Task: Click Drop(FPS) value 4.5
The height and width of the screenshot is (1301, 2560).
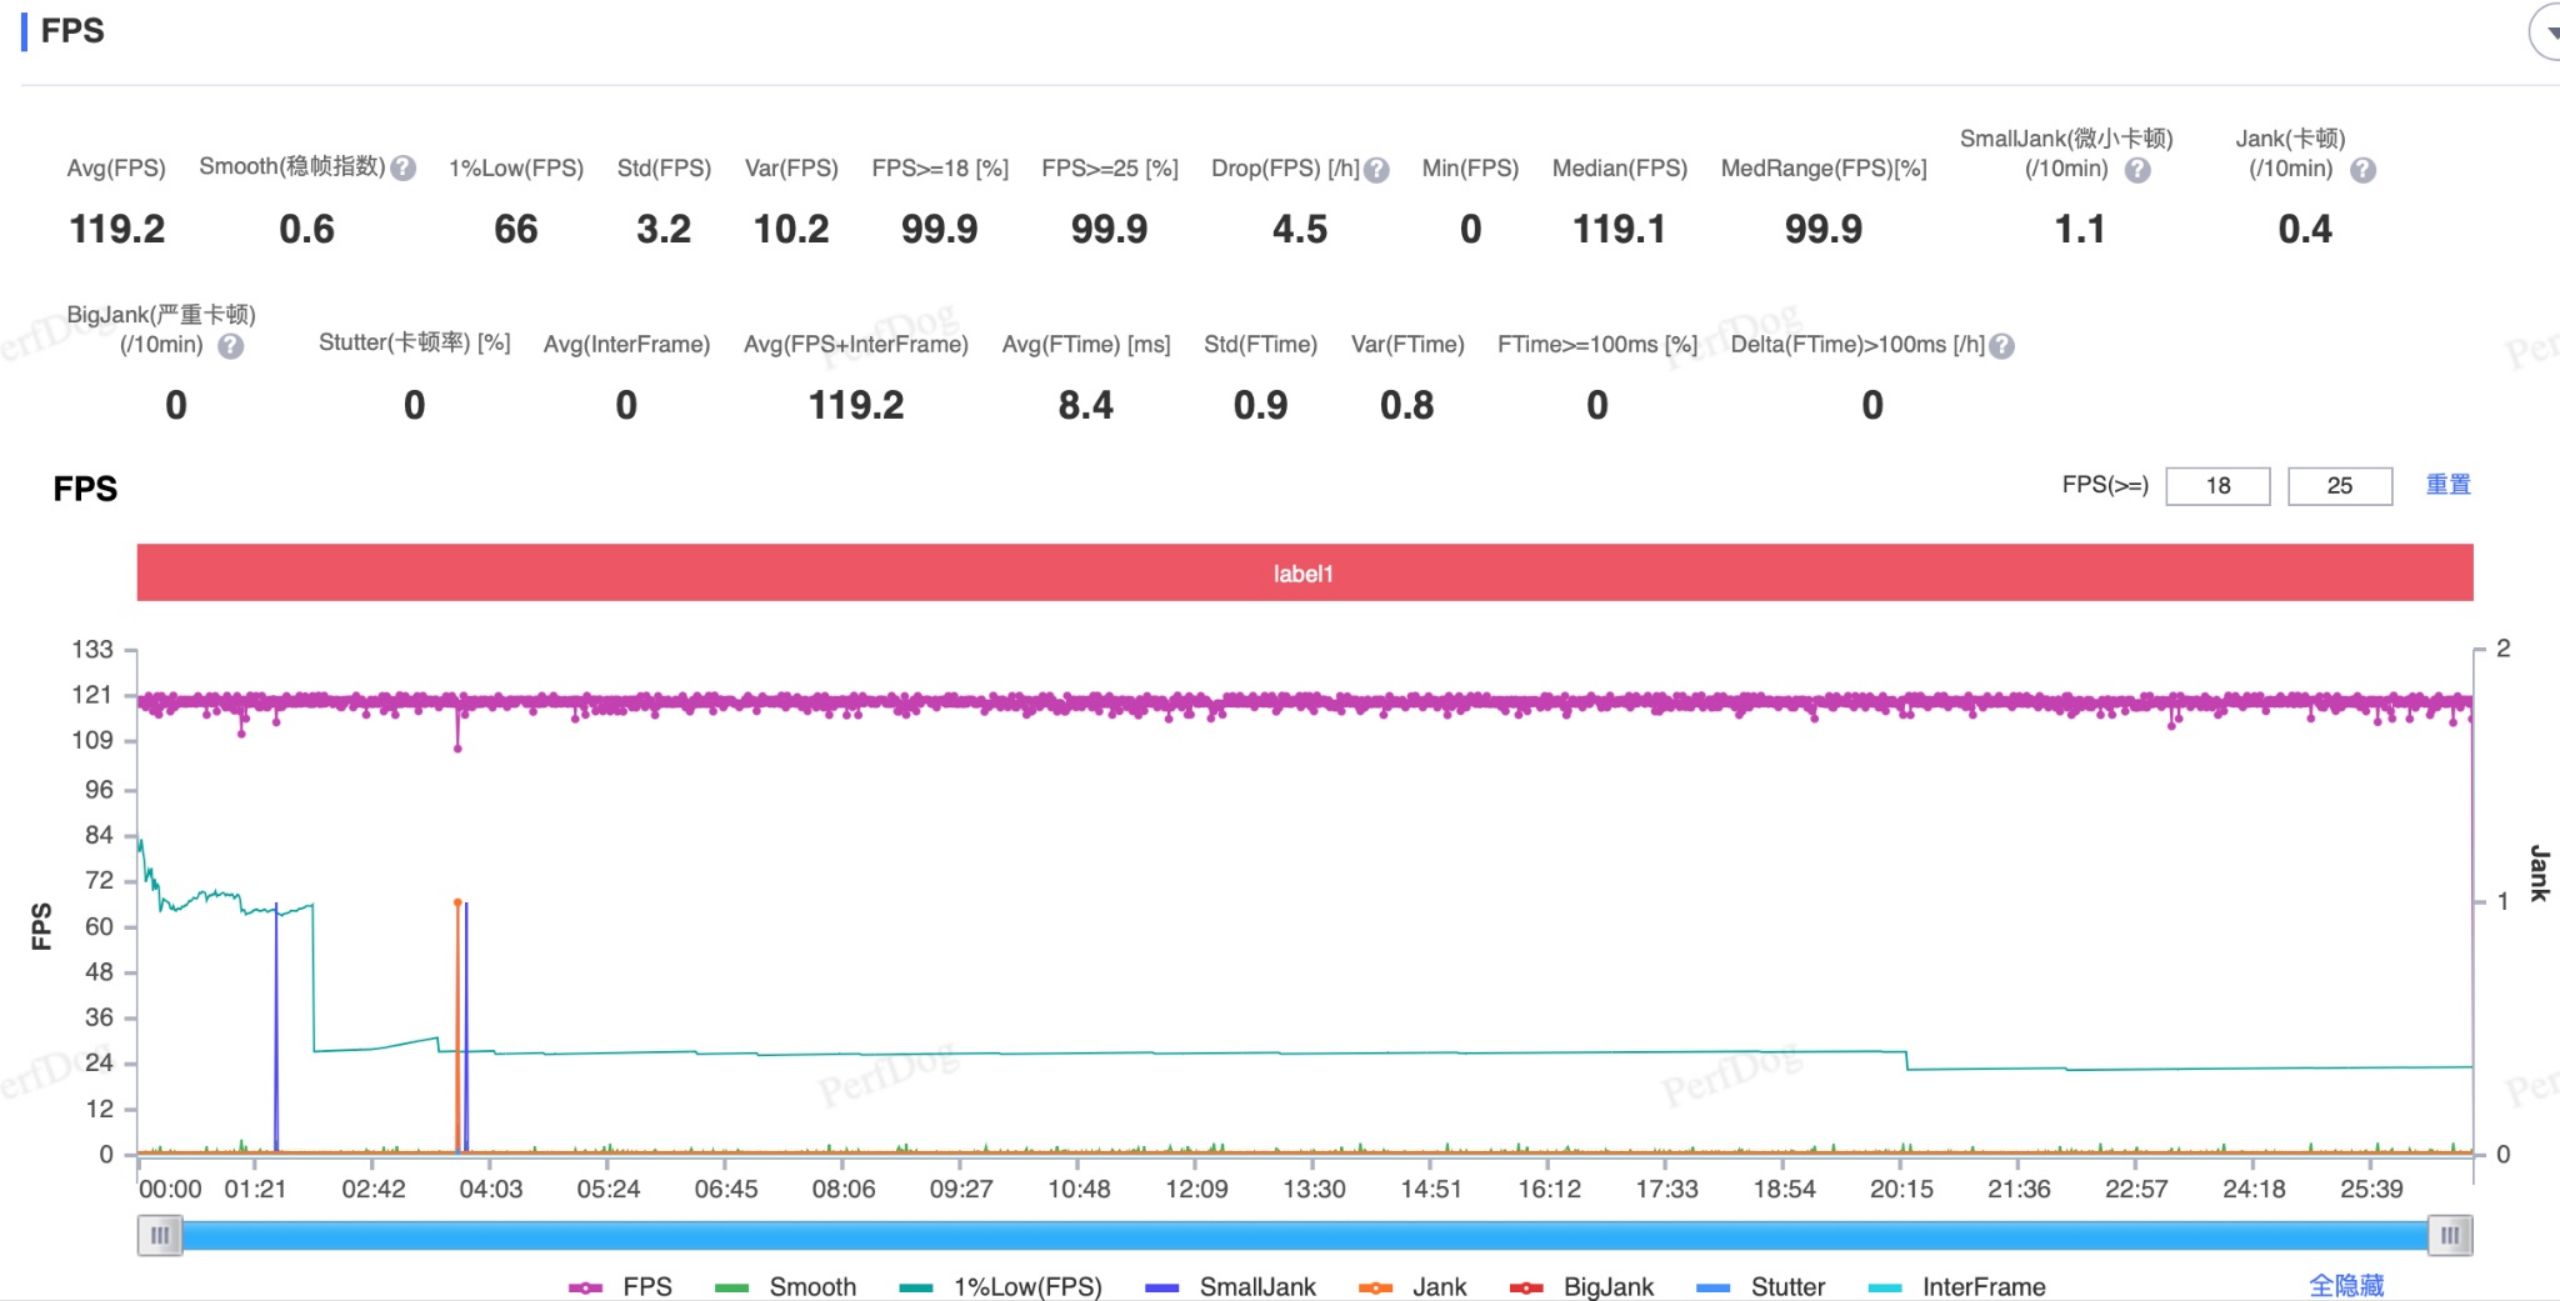Action: (1300, 230)
